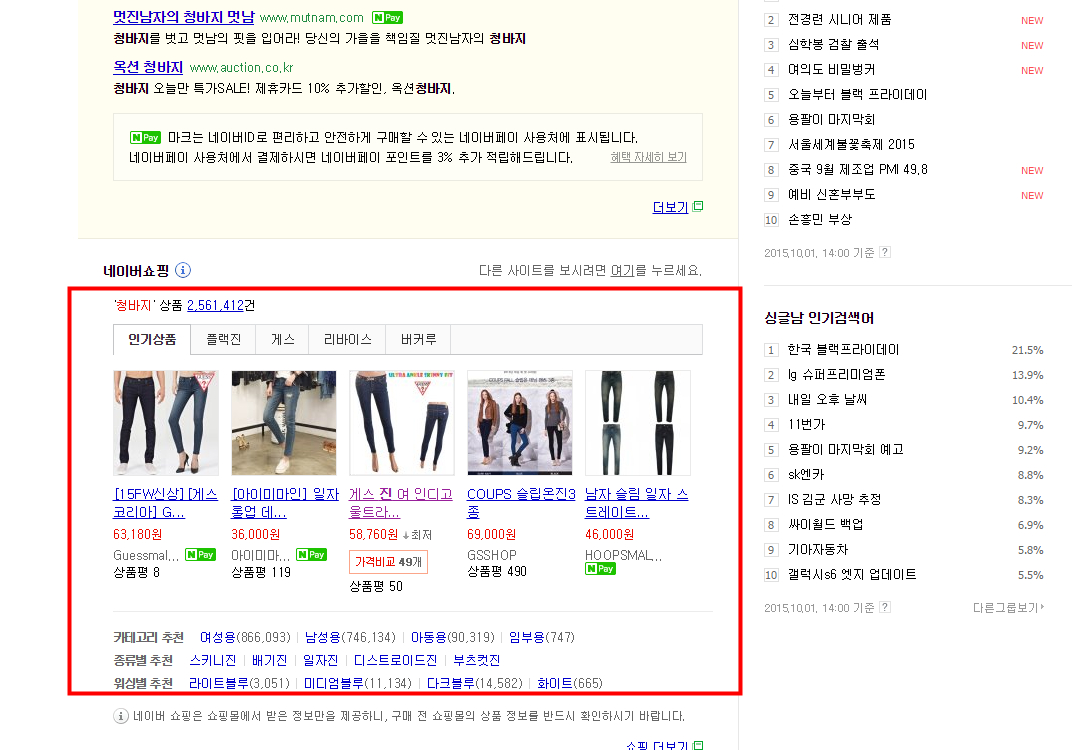Click the 중국 9월 제조업 PMI 49.8 keyword

point(857,170)
